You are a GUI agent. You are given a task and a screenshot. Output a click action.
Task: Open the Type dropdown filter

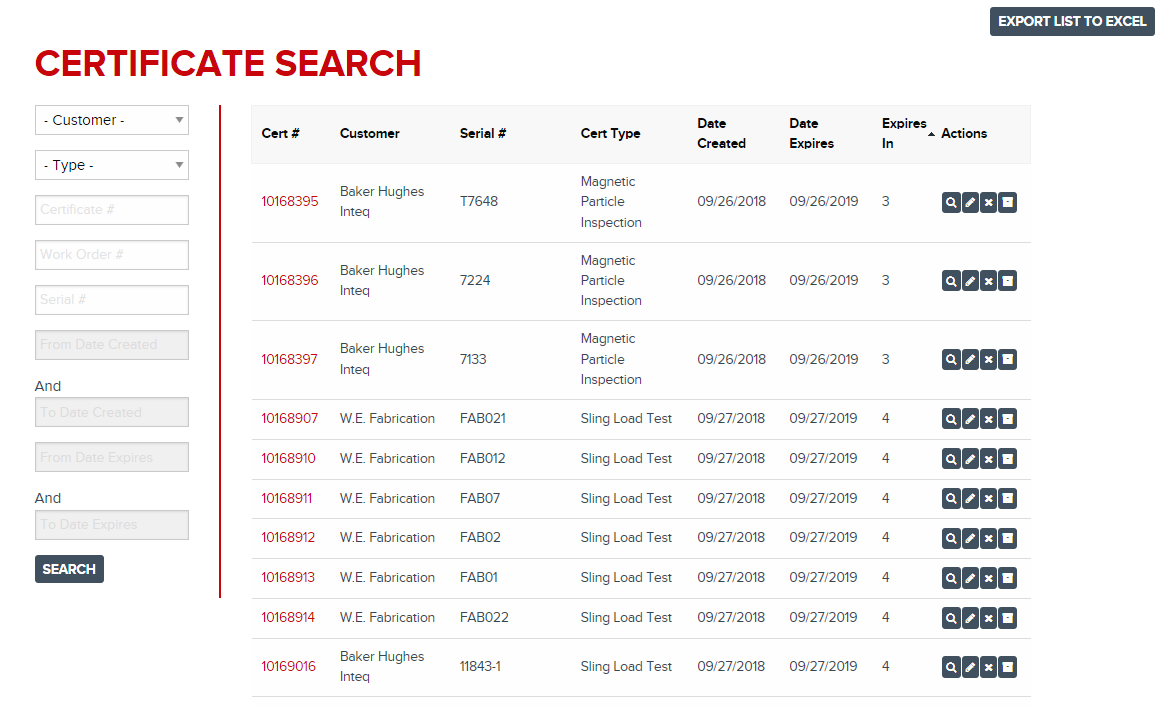point(112,165)
